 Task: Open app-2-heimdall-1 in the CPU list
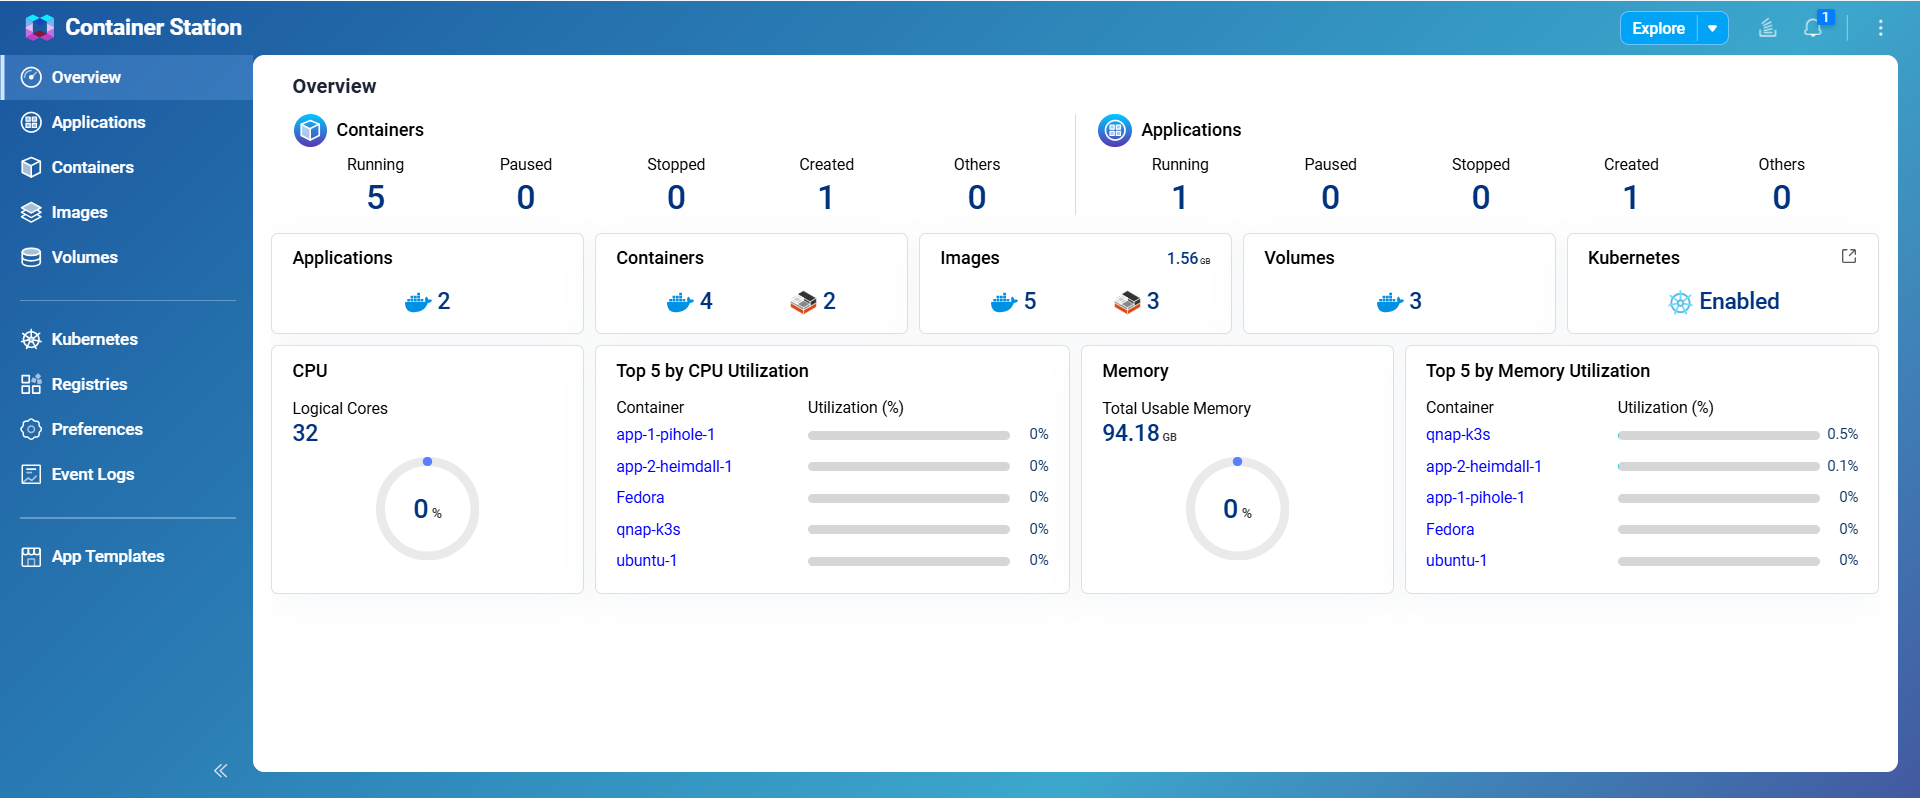click(x=674, y=466)
